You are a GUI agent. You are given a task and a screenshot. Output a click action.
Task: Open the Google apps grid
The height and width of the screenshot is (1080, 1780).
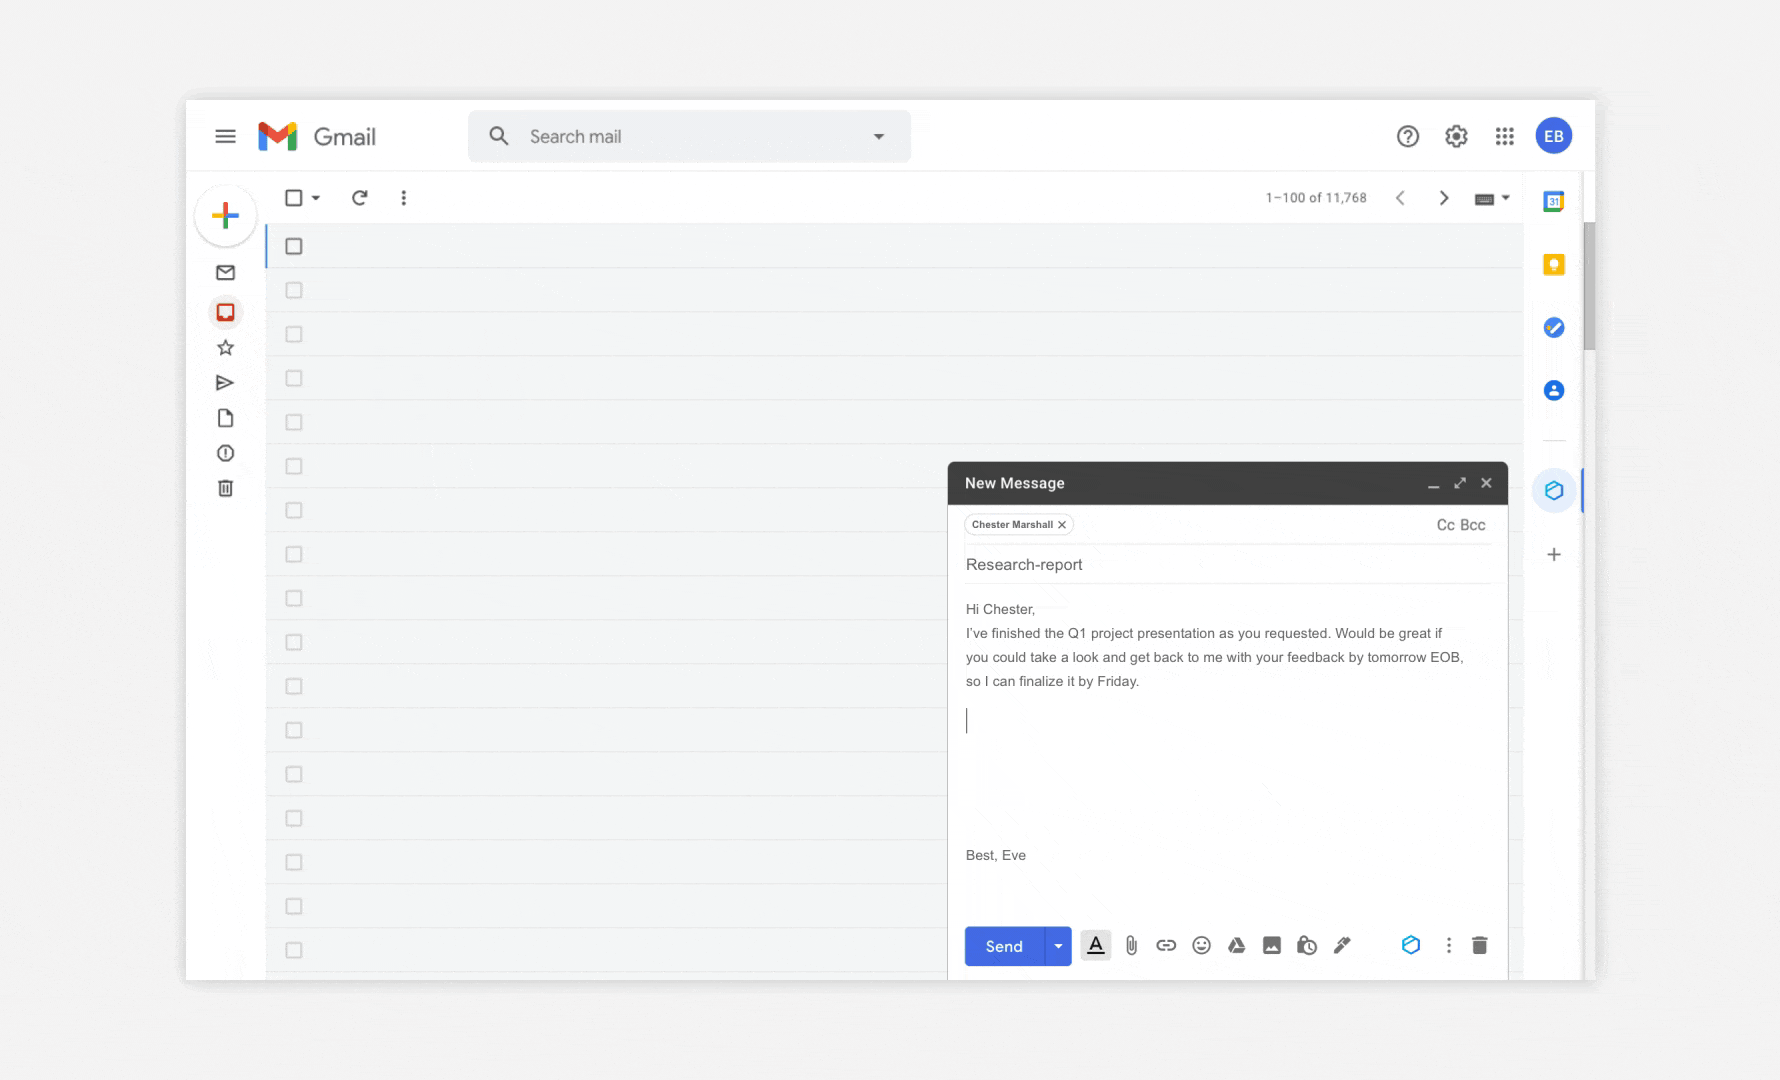1504,136
